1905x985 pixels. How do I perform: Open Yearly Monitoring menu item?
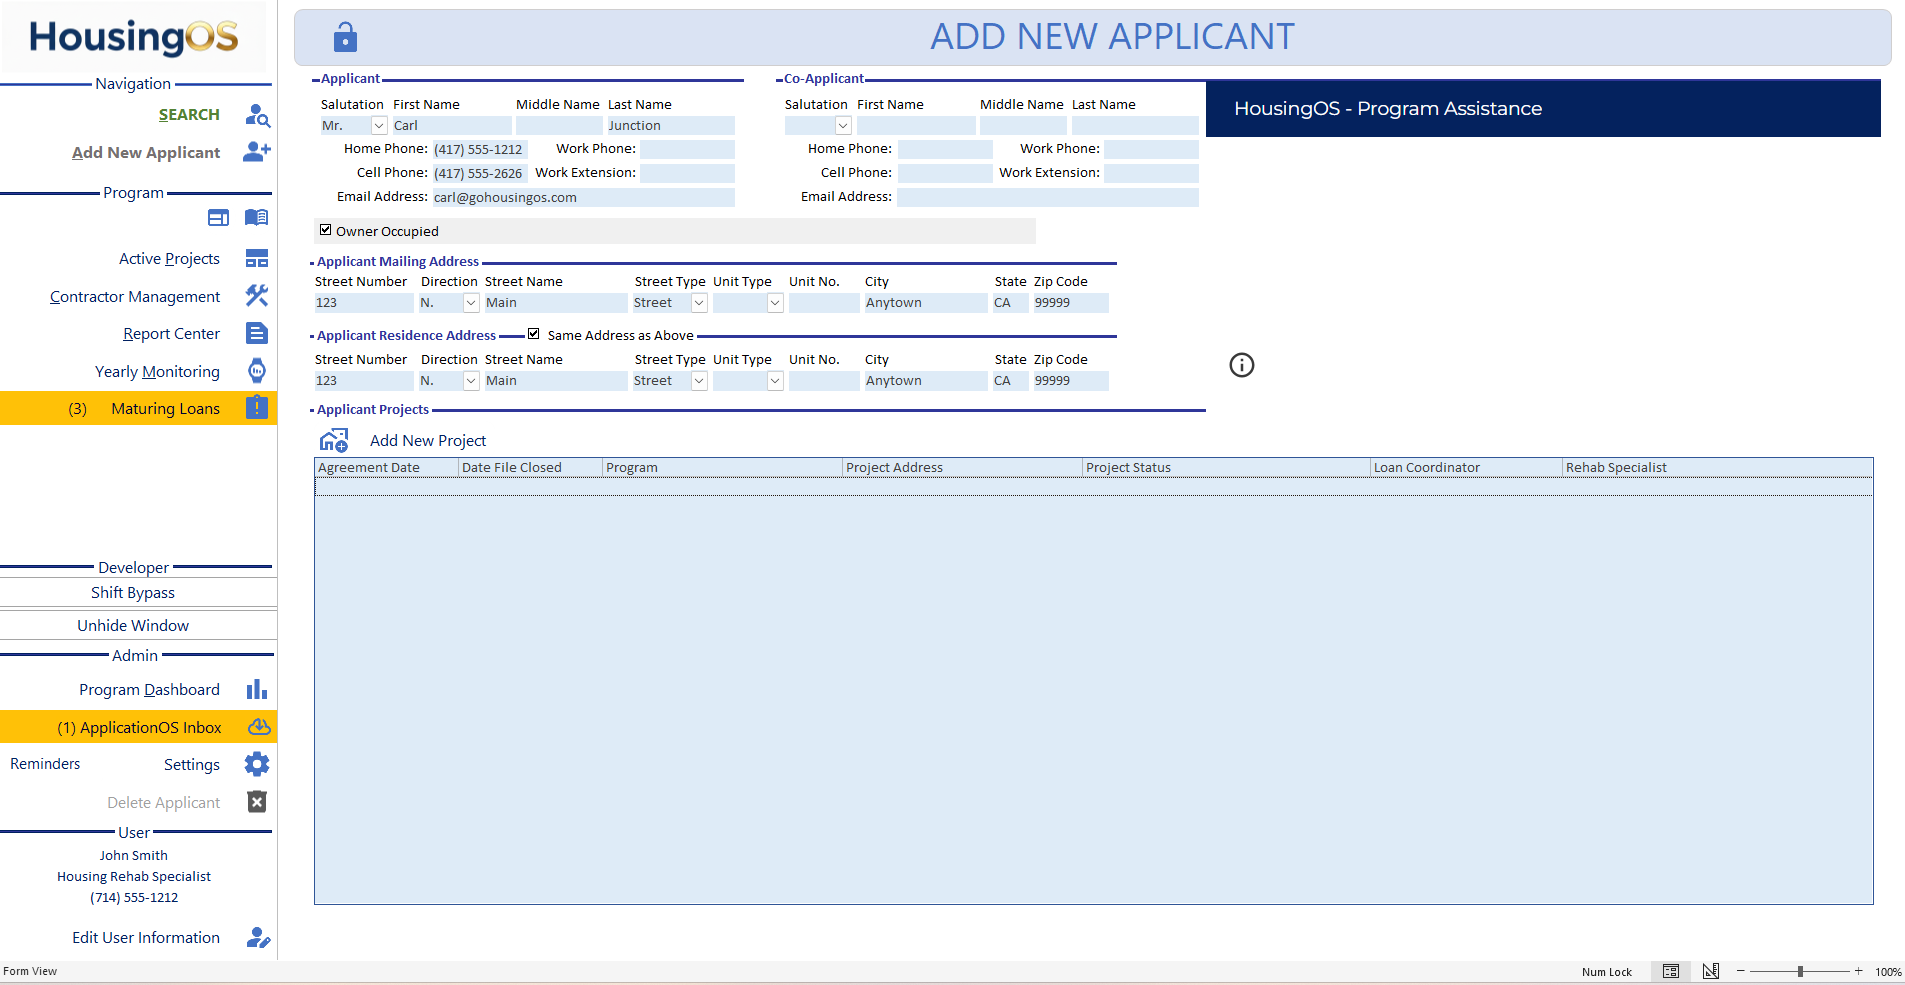[157, 372]
